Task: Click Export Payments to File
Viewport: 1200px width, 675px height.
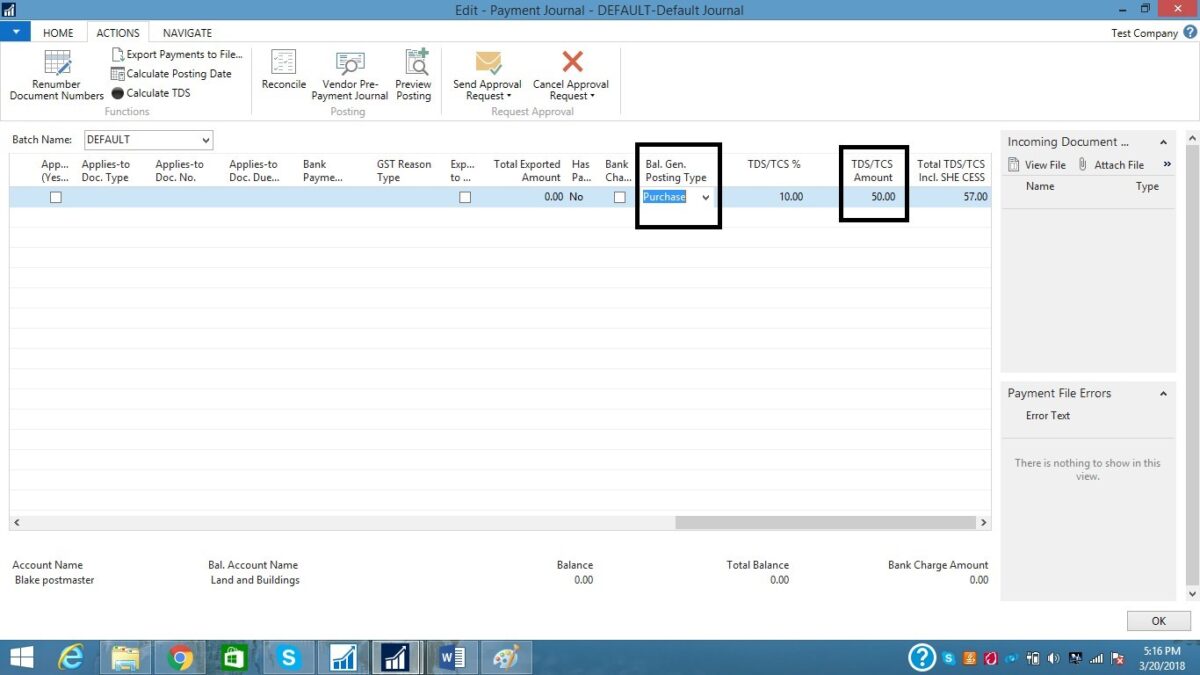Action: 177,55
